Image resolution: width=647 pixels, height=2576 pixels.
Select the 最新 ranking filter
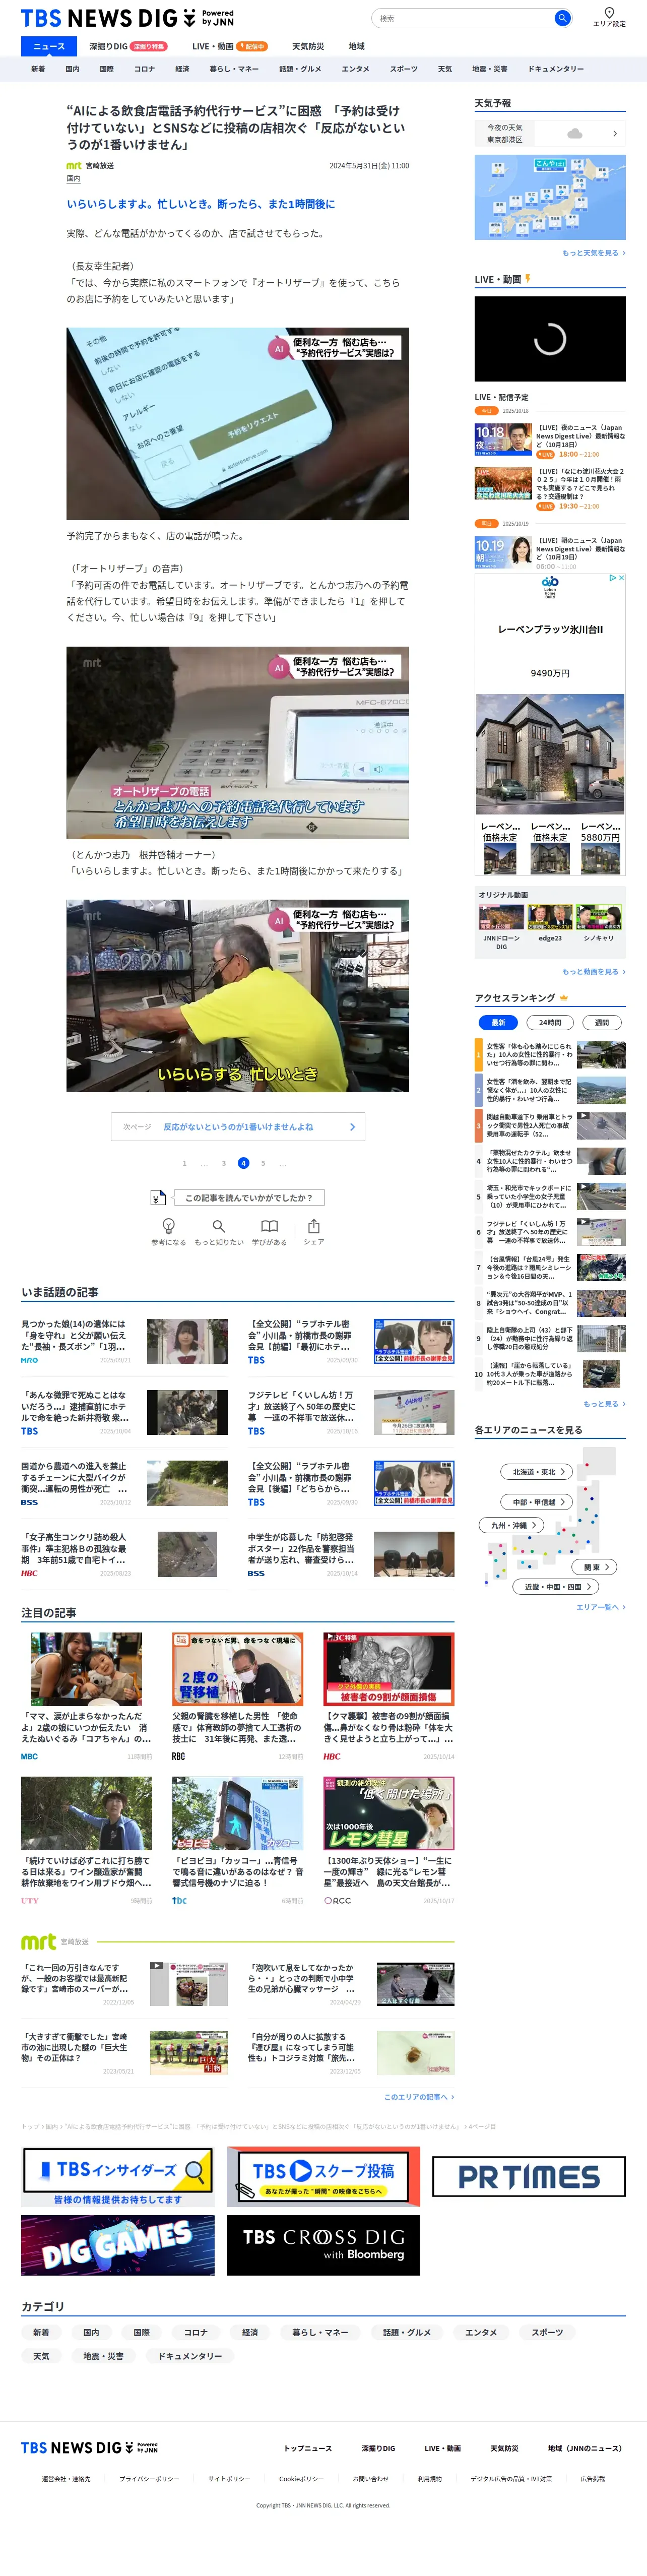(x=498, y=1022)
